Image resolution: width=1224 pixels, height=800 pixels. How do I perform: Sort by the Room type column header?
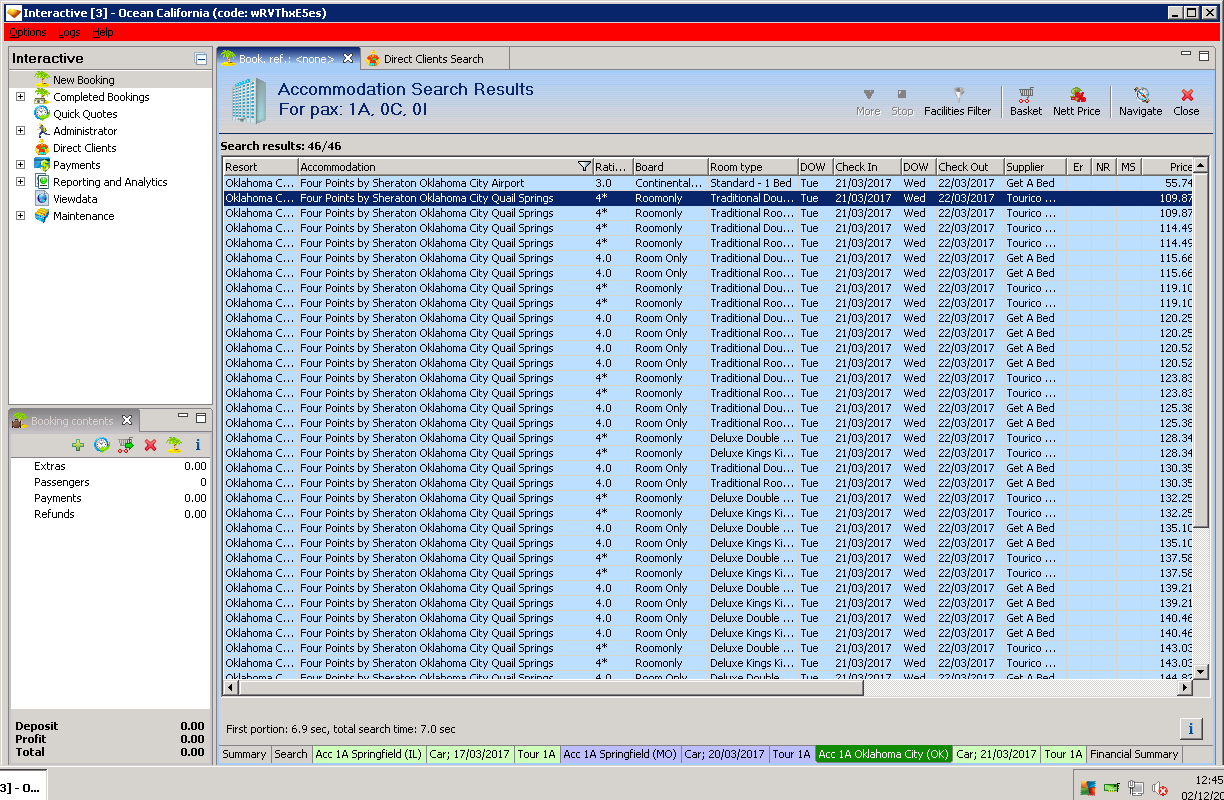click(752, 167)
